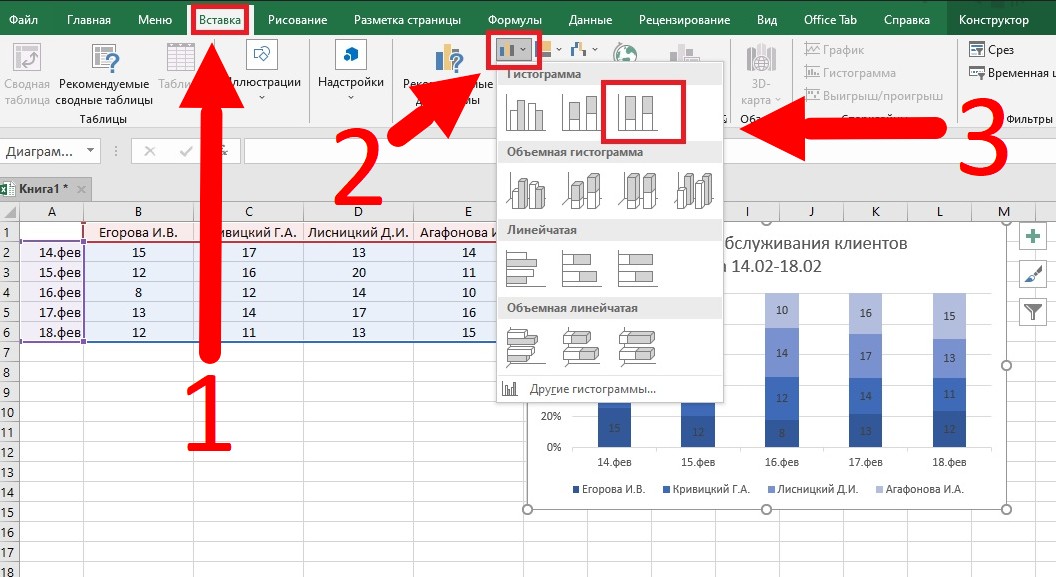
Task: Click the Chart Elements plus button
Action: tap(1032, 238)
